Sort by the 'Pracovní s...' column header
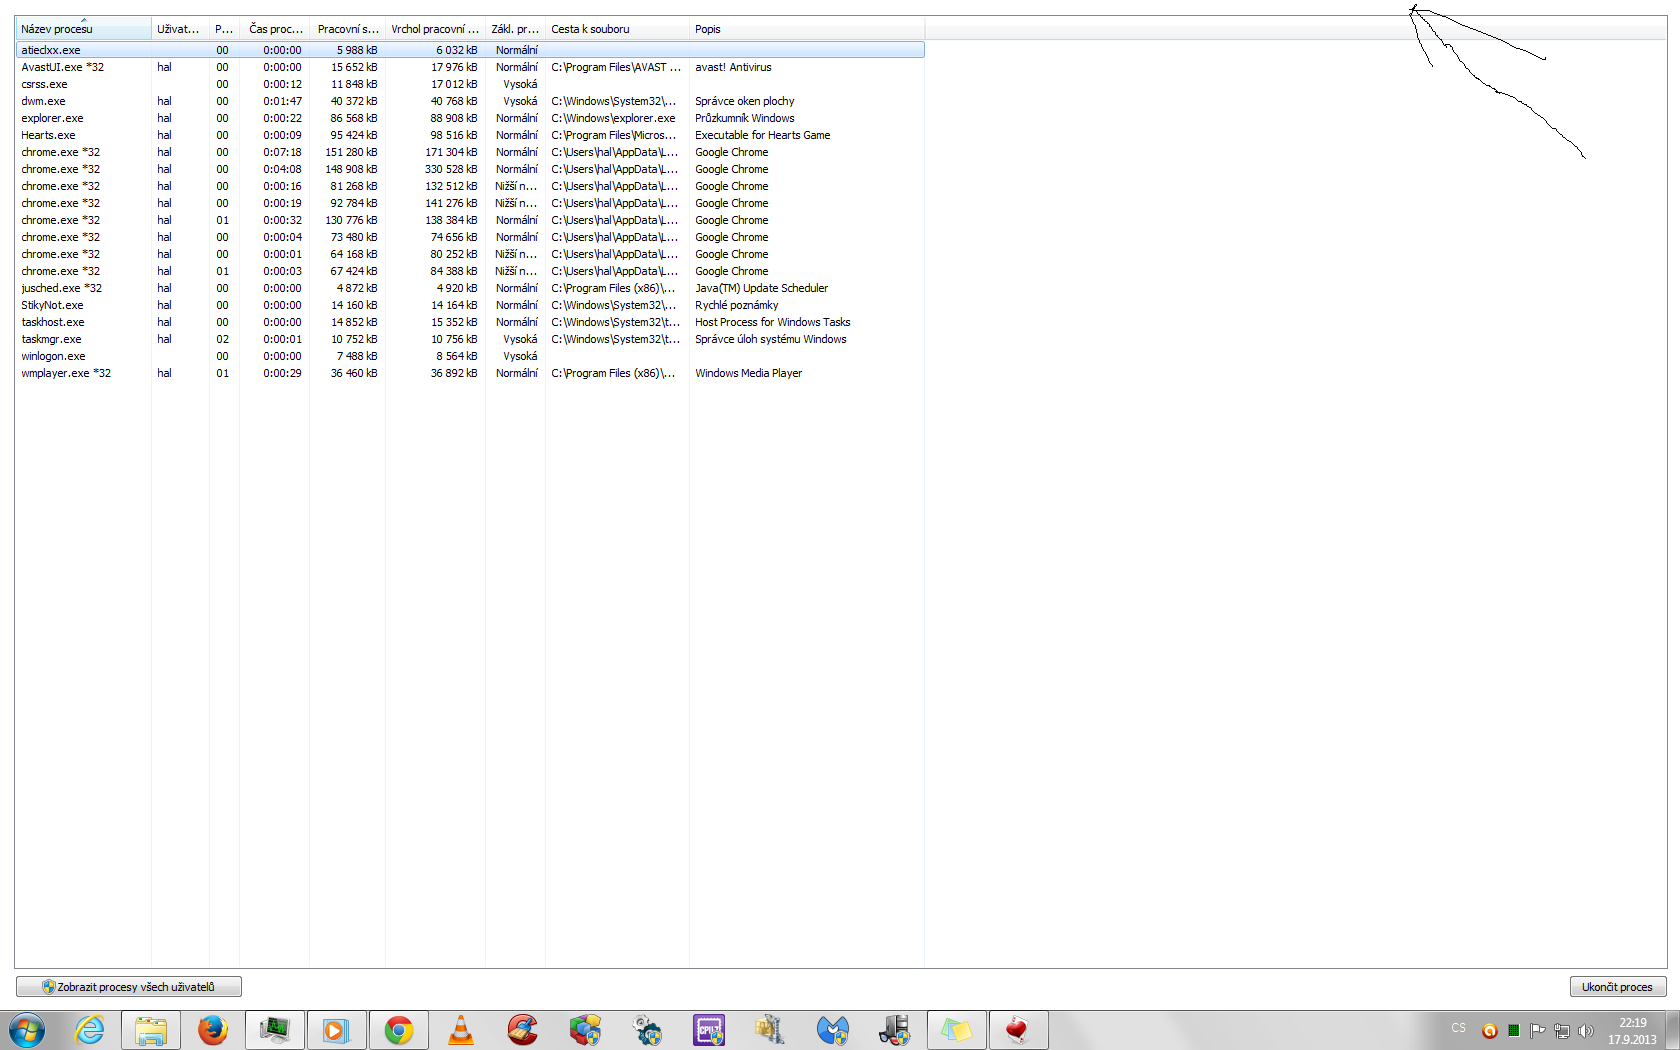The height and width of the screenshot is (1050, 1680). pyautogui.click(x=347, y=29)
